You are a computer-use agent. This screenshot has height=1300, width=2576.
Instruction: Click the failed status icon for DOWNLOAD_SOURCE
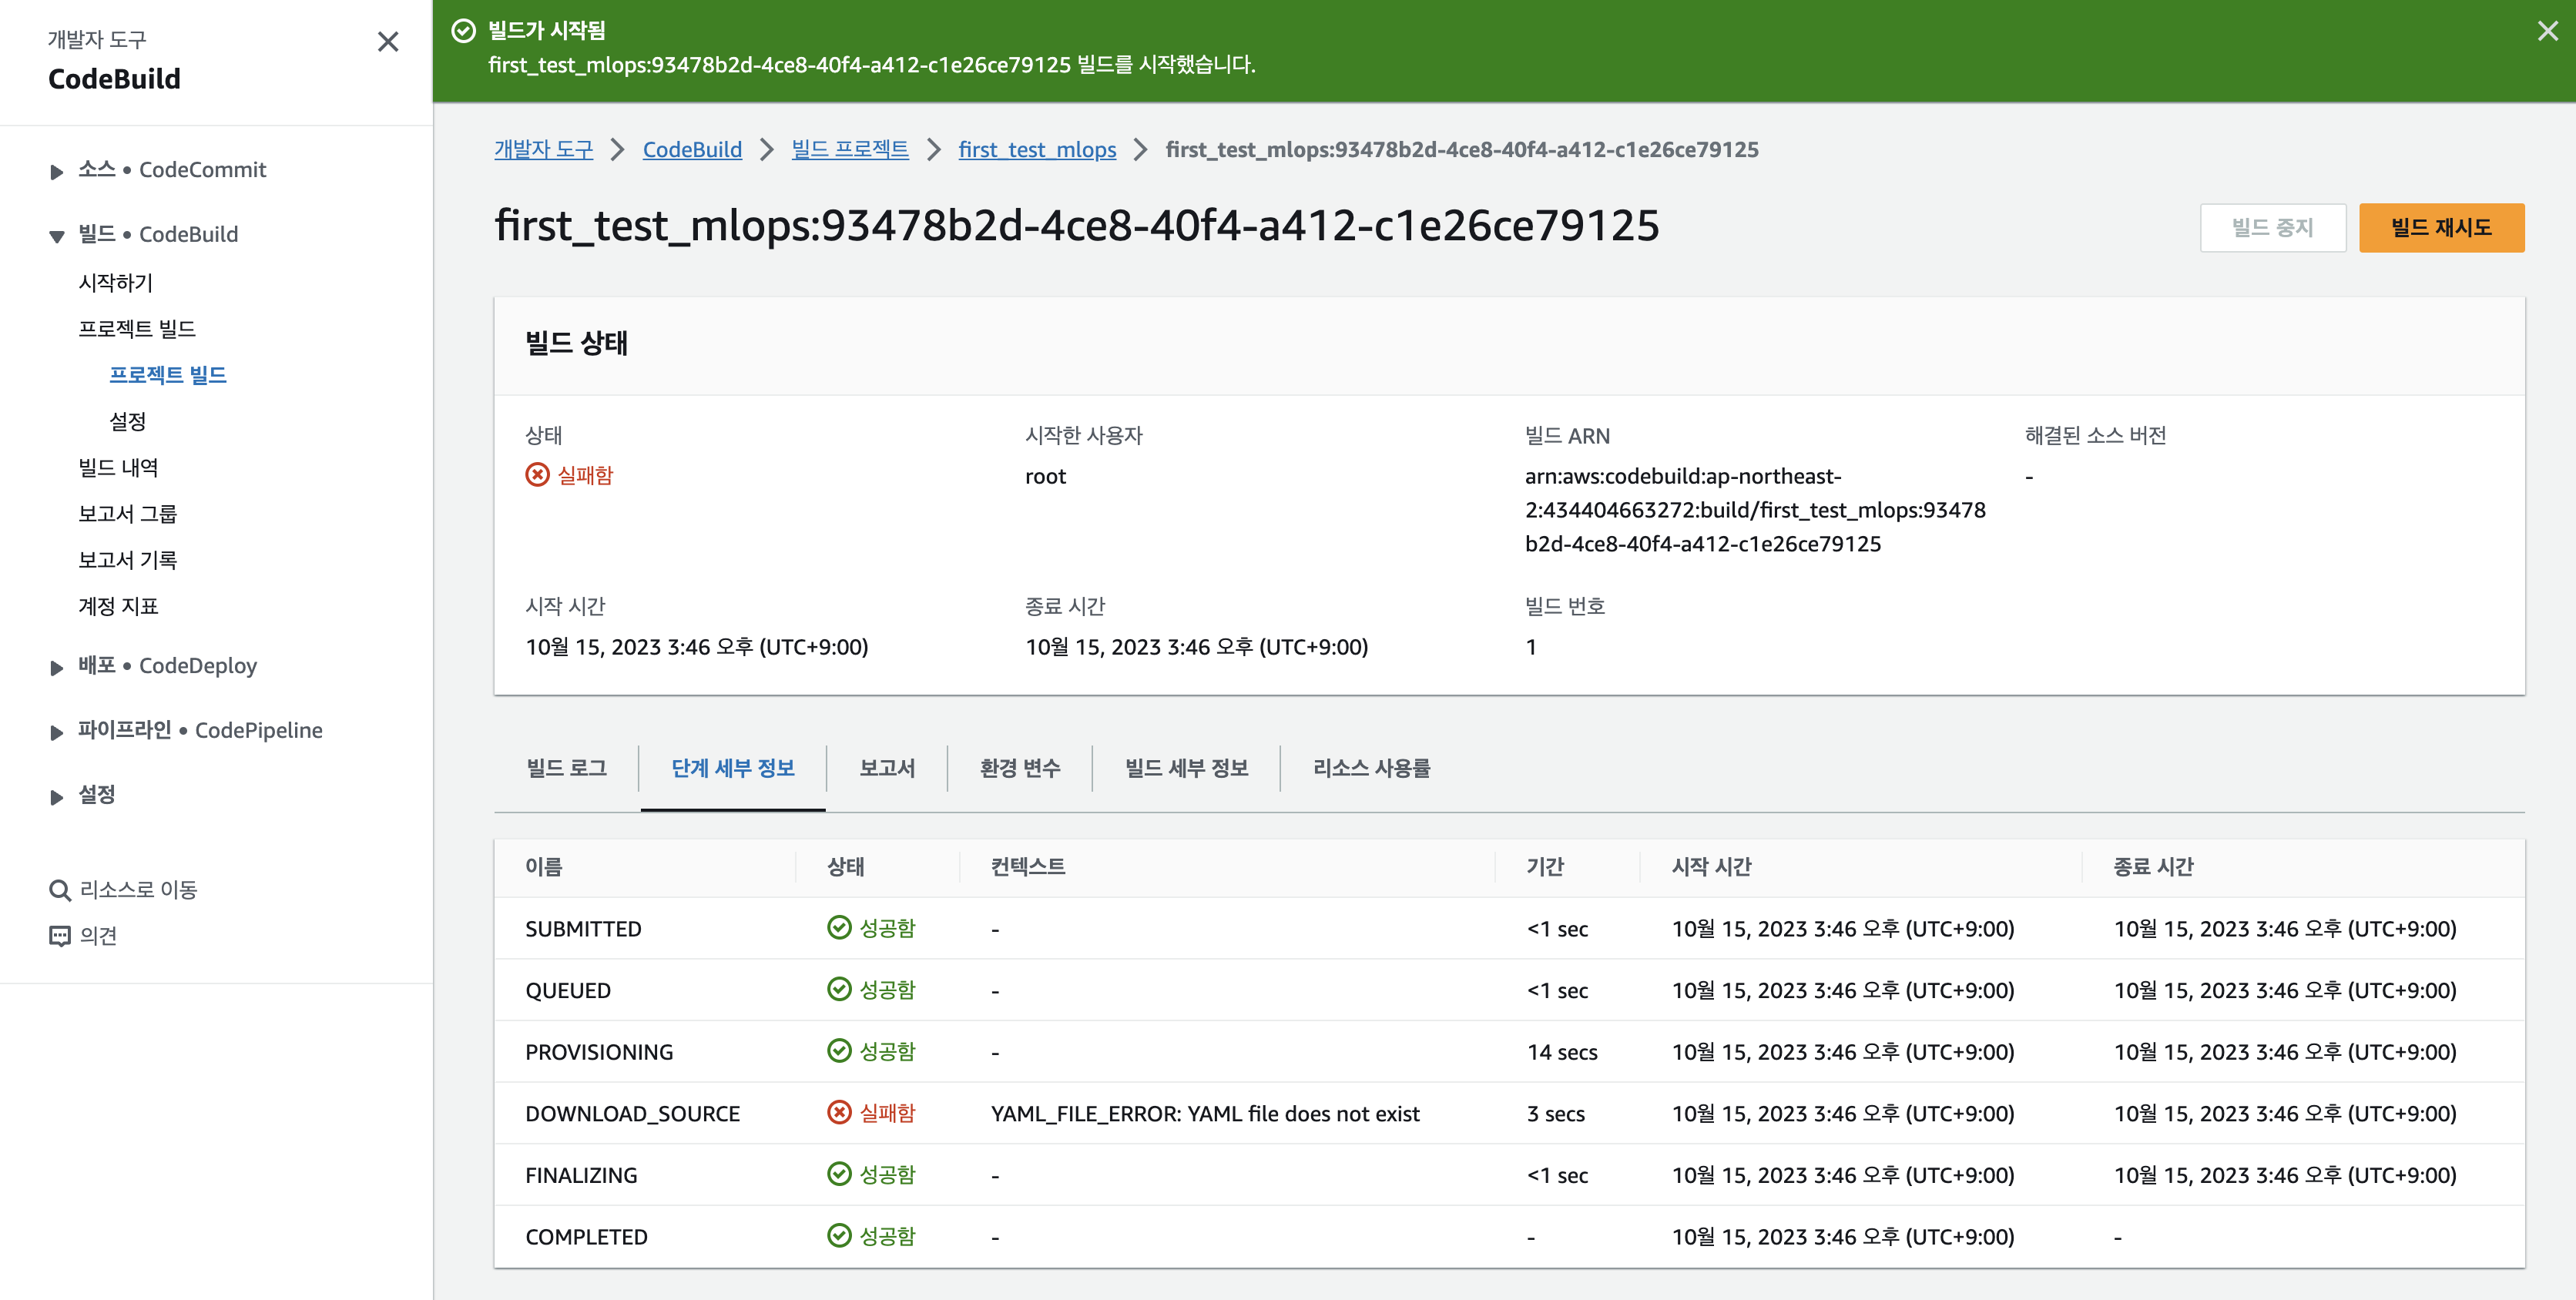pos(839,1112)
